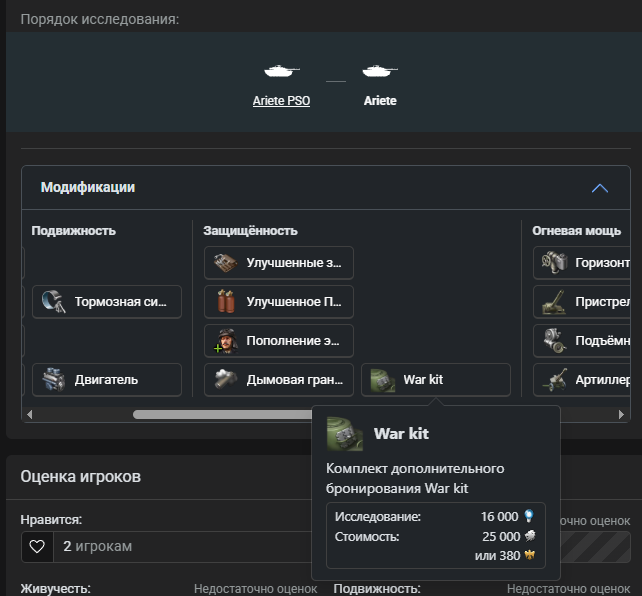
Task: Click the fire extinguisher icon for Улучшенное П...
Action: [226, 302]
